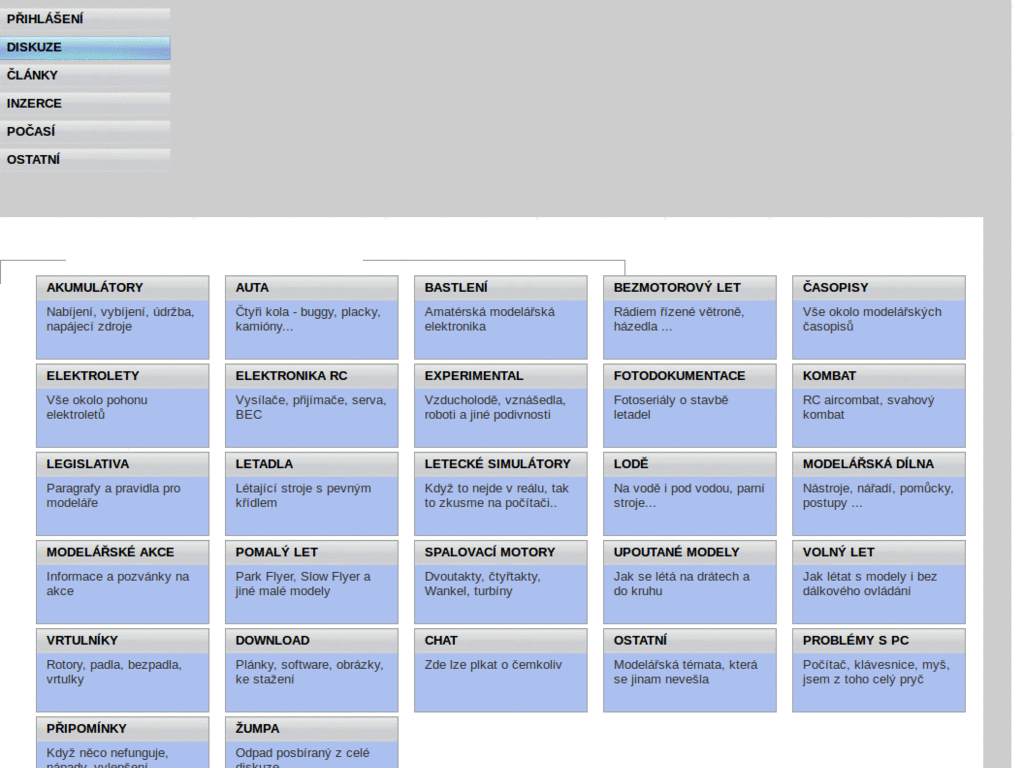This screenshot has height=768, width=1024.
Task: Open the PŘIPOMÍNKY forum
Action: click(86, 728)
